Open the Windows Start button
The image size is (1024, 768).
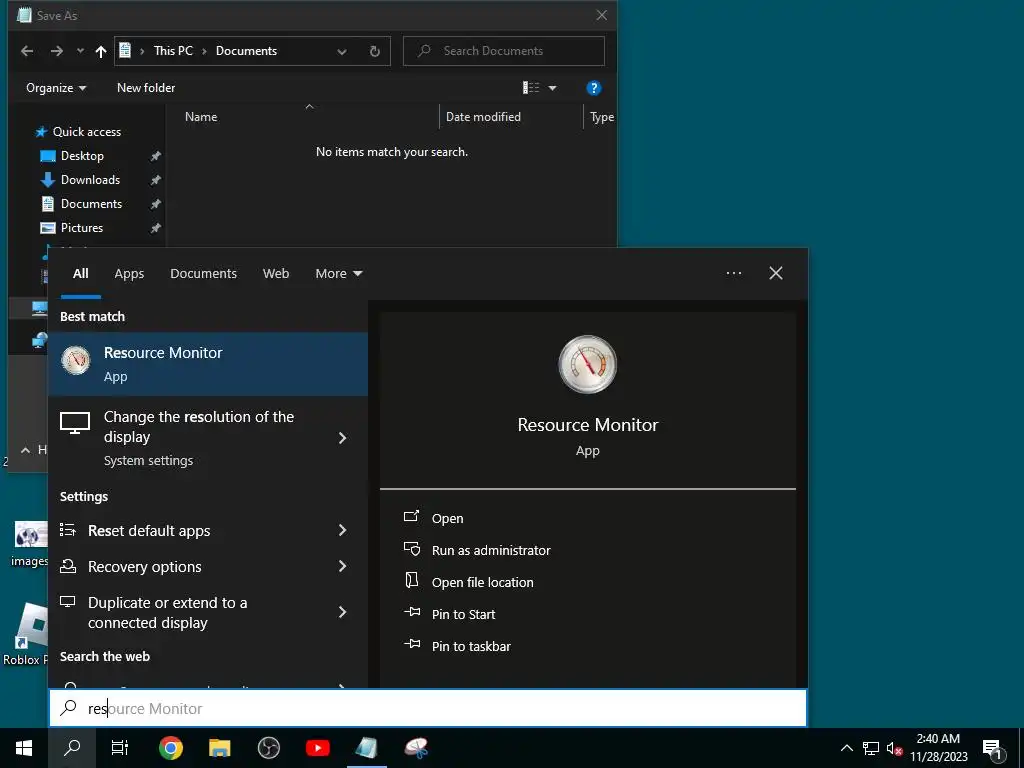click(24, 748)
